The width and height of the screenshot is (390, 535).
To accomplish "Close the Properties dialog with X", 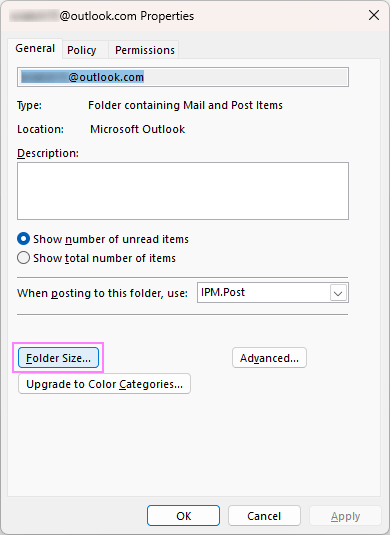I will pyautogui.click(x=374, y=15).
